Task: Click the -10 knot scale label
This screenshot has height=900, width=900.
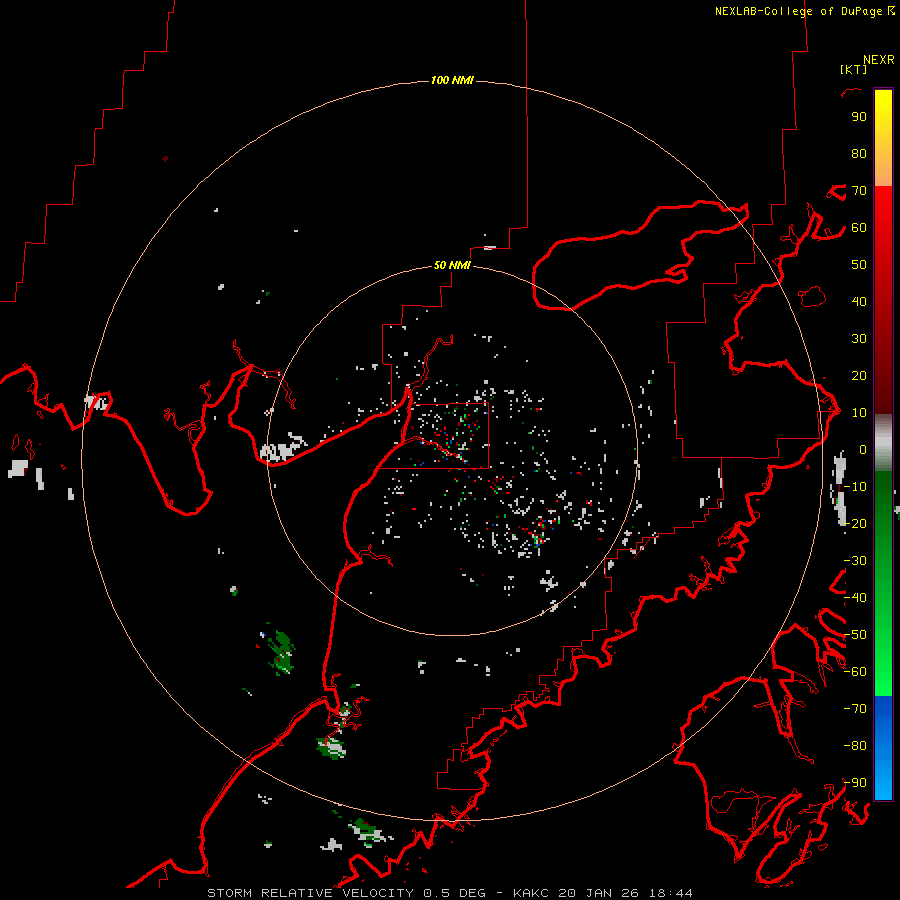Action: pyautogui.click(x=855, y=487)
